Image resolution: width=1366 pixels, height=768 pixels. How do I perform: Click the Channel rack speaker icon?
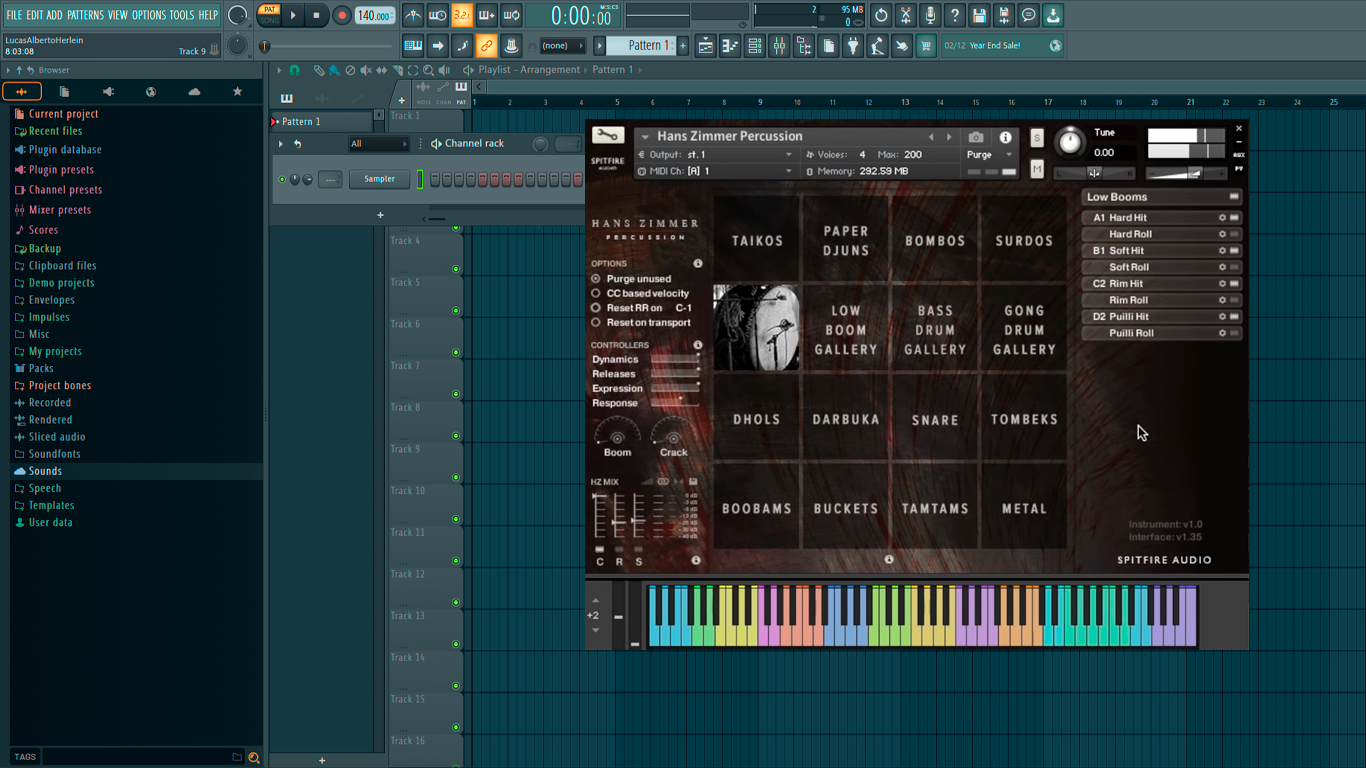[436, 144]
